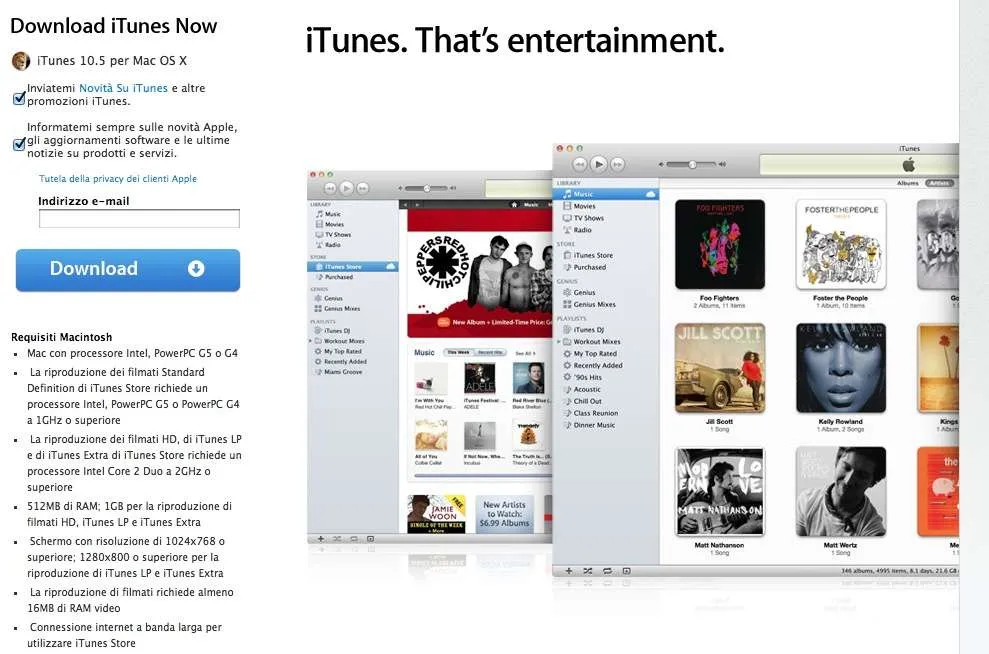Show the artwork viewer icon, front iTunes window
989x654 pixels.
(x=626, y=571)
